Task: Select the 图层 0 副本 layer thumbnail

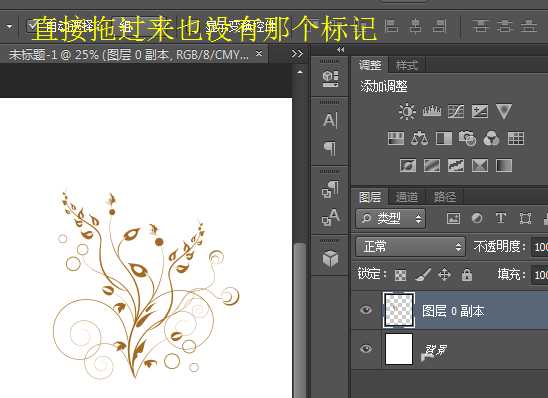Action: (399, 310)
